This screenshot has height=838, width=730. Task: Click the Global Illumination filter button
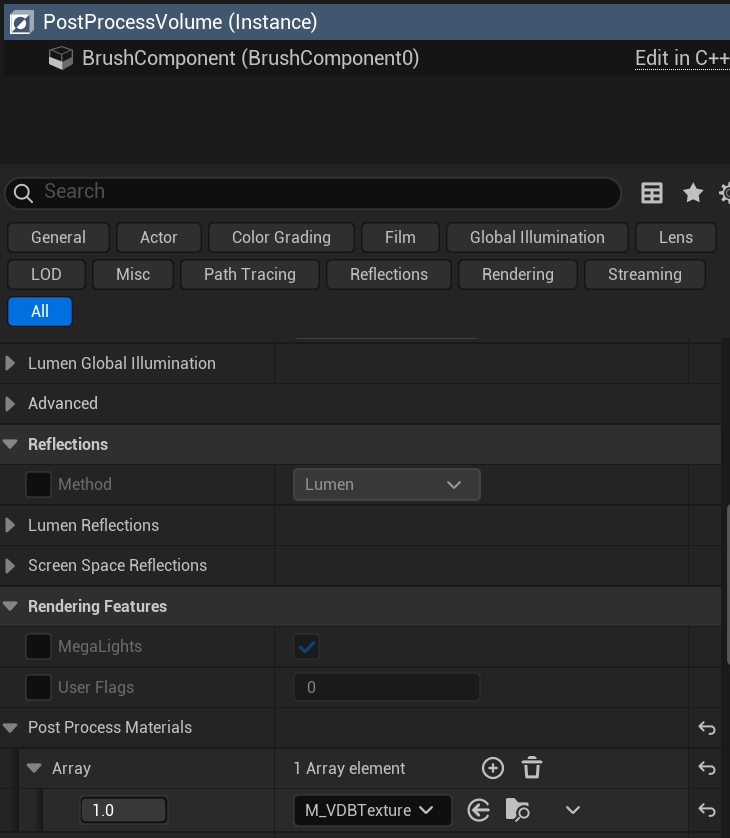tap(537, 237)
